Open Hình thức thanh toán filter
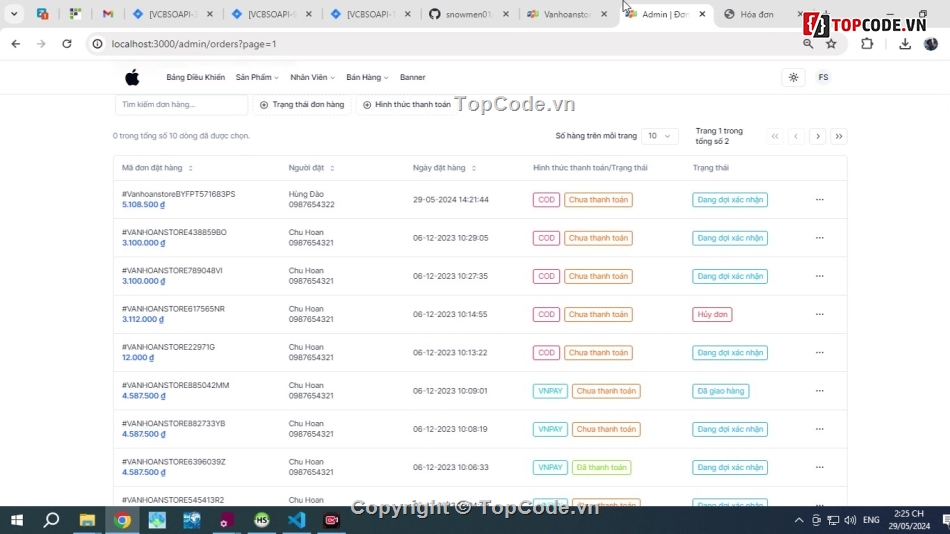The image size is (950, 534). (407, 105)
